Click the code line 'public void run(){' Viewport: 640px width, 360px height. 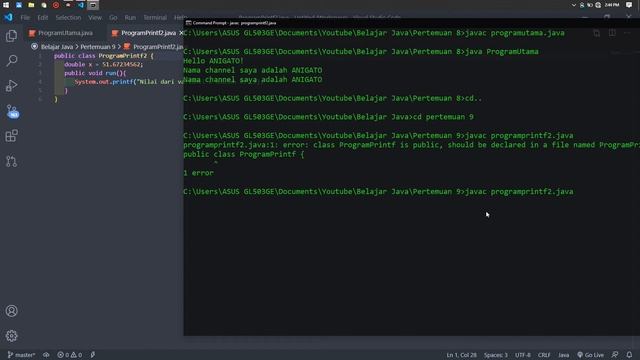[95, 73]
